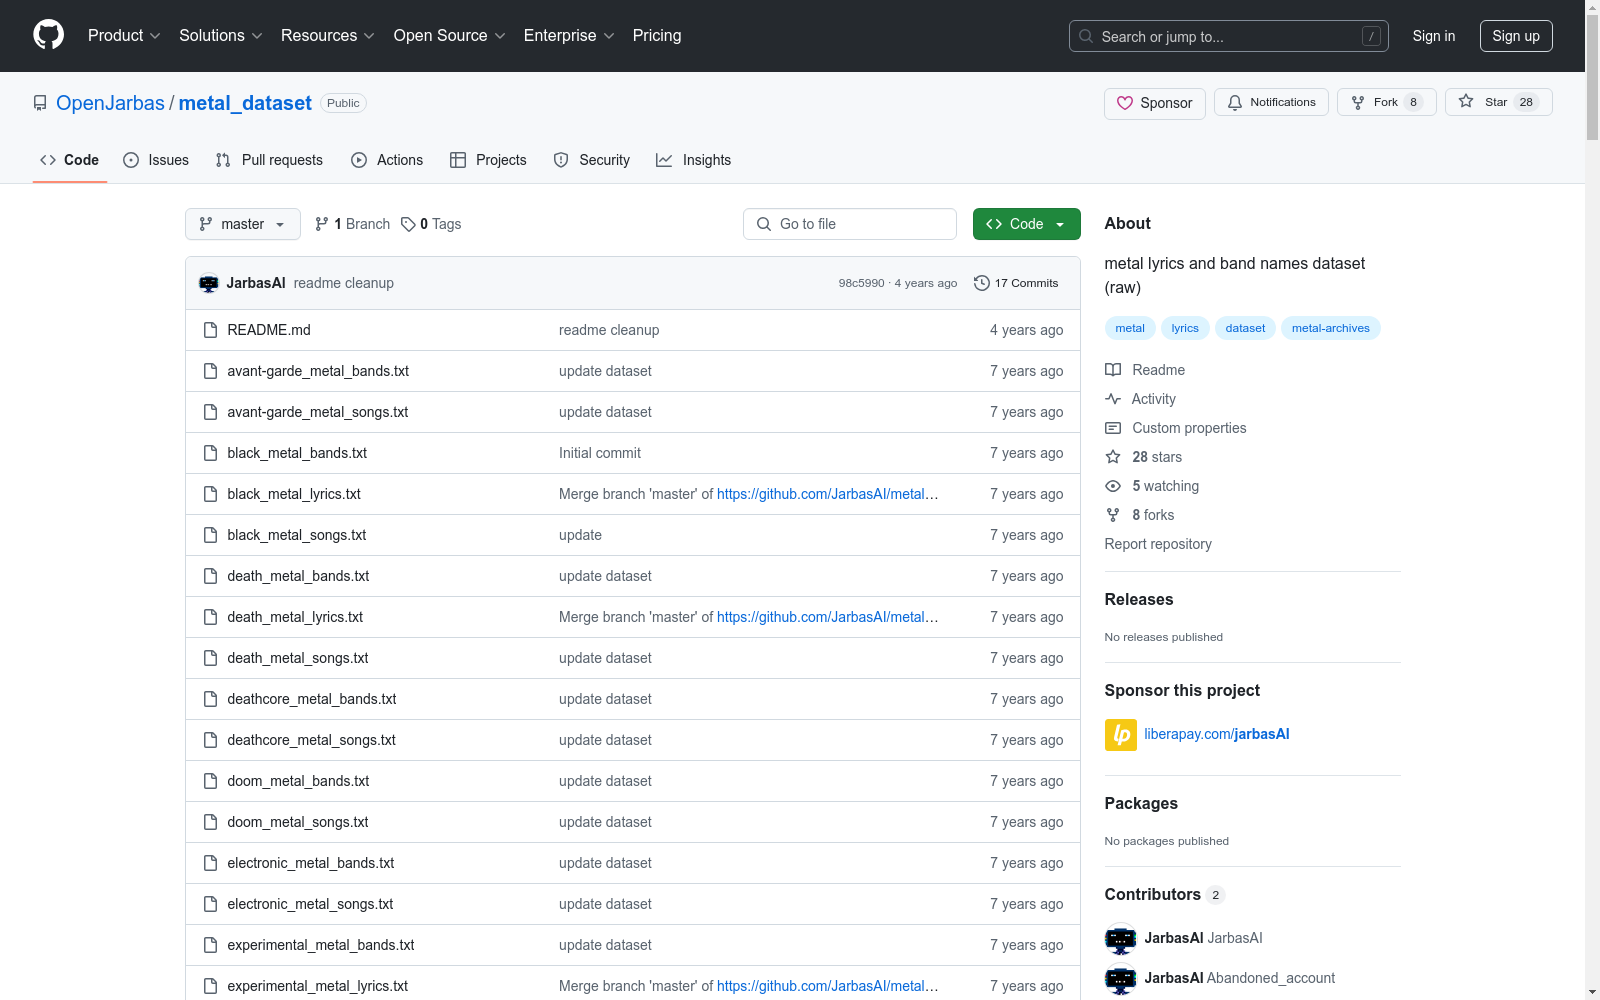Click the file icon beside black_metal_bands.txt
Screen dimensions: 1600x1000
[210, 453]
